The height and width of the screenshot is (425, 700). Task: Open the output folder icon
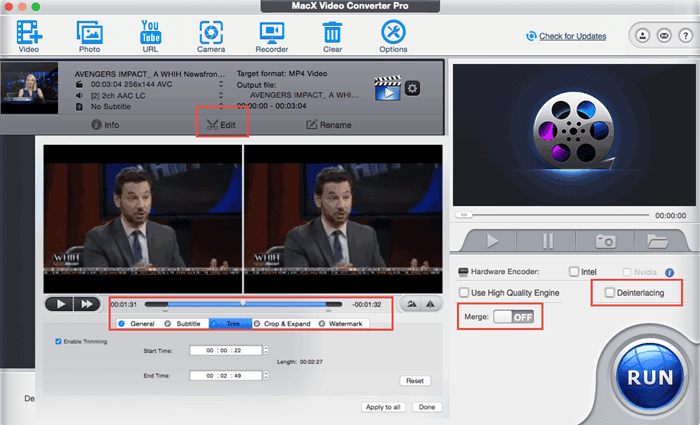(657, 241)
